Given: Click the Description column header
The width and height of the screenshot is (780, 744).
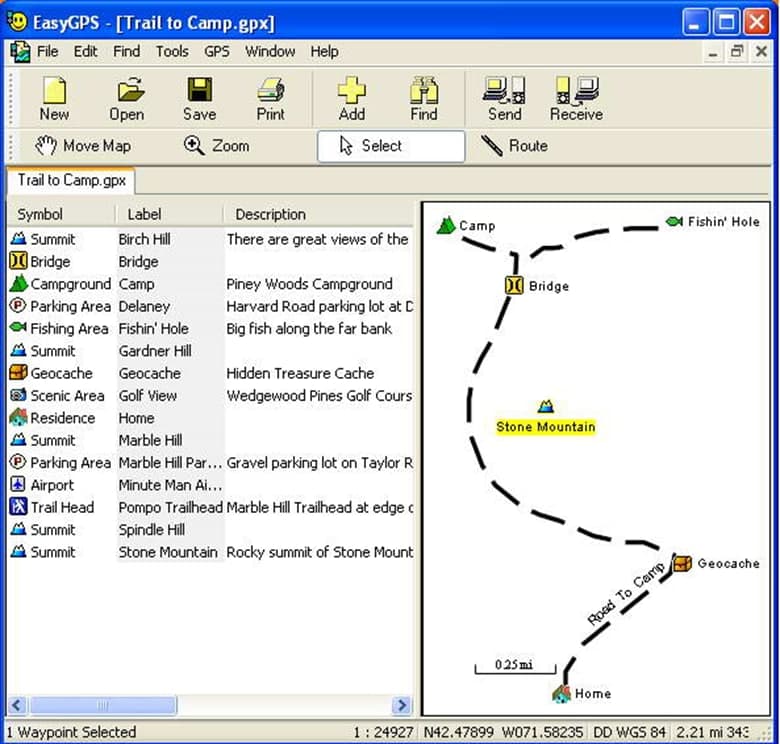Looking at the screenshot, I should [x=270, y=214].
